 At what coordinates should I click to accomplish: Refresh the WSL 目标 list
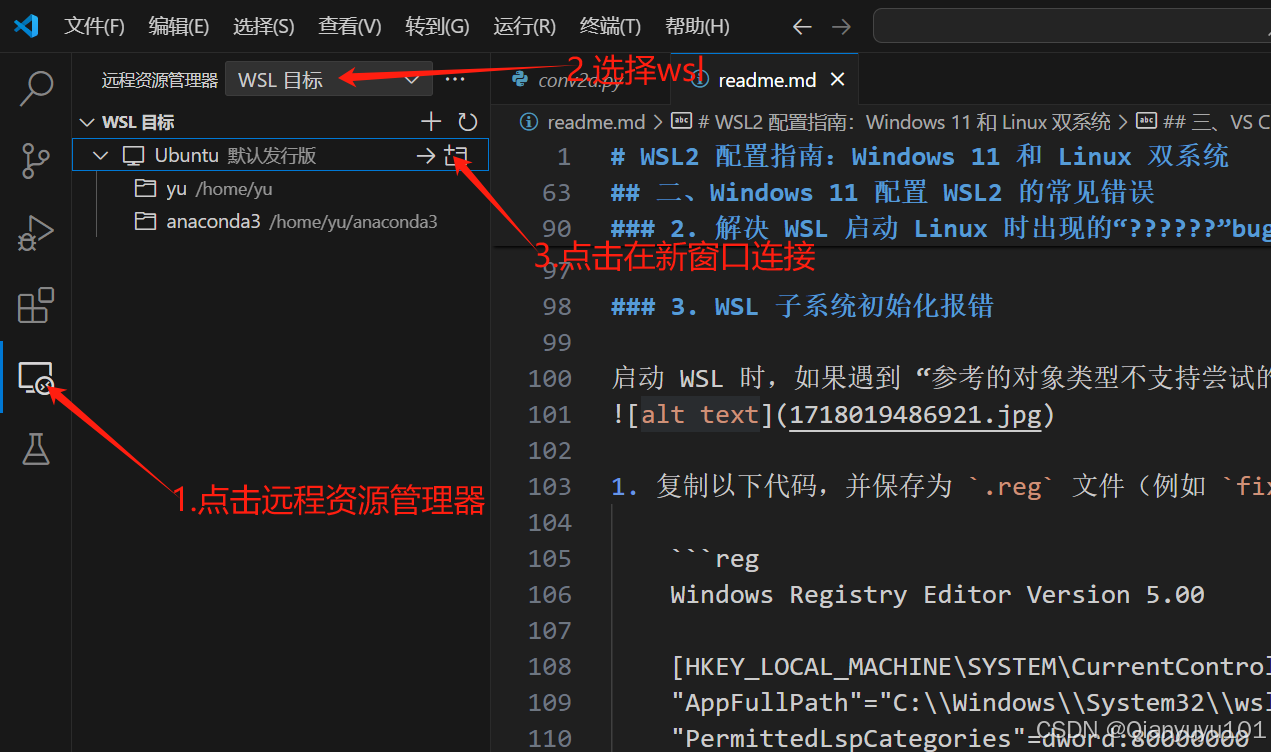pos(466,121)
